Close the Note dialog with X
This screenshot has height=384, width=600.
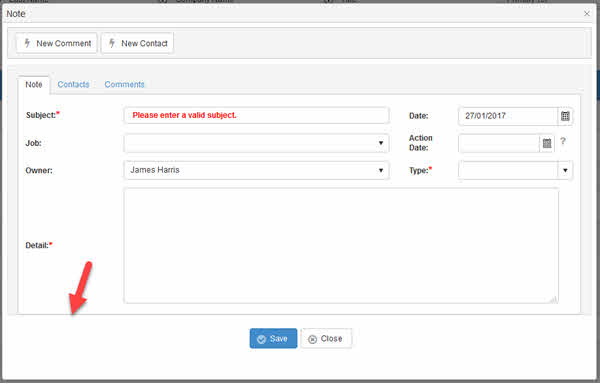click(587, 14)
